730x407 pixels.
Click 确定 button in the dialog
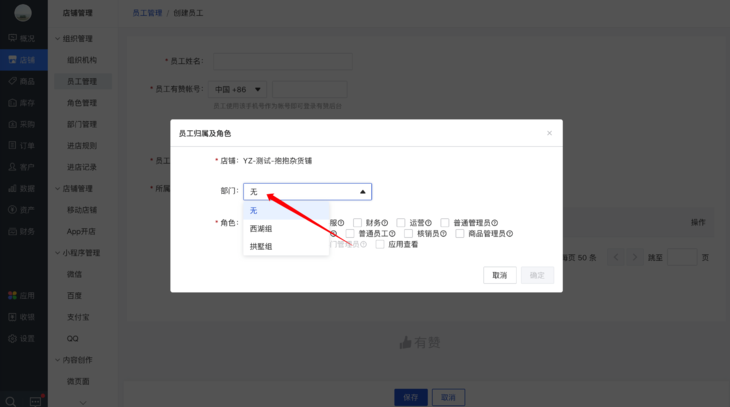pos(537,275)
